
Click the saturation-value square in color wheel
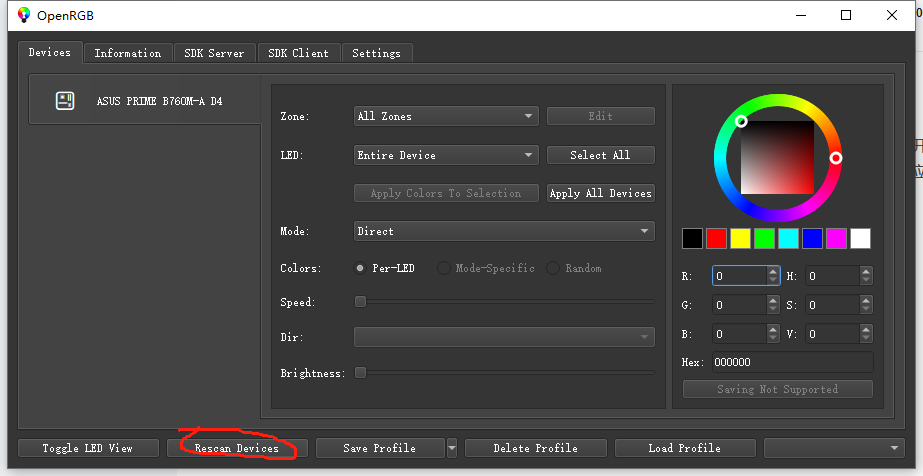point(778,157)
